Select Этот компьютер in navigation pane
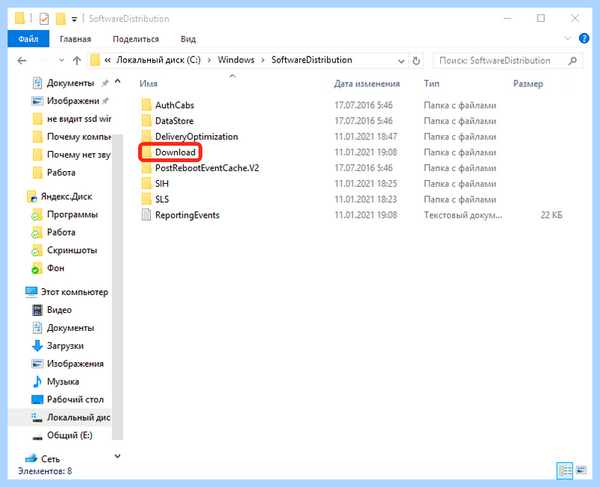 pyautogui.click(x=74, y=292)
